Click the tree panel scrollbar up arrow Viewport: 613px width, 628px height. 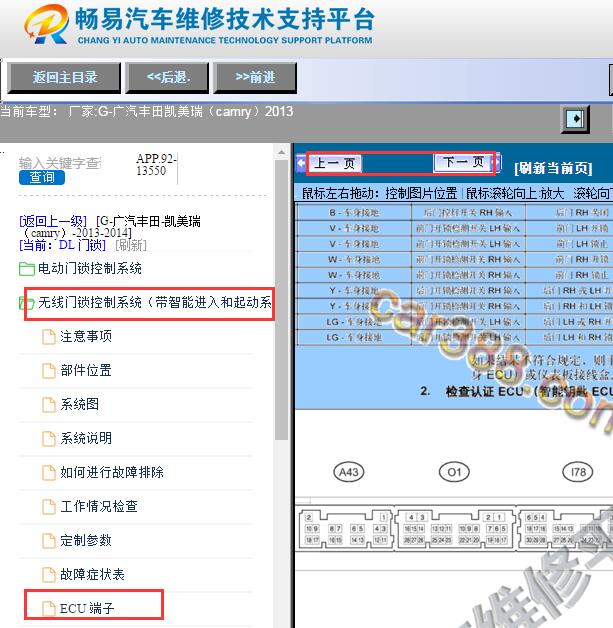coord(281,152)
